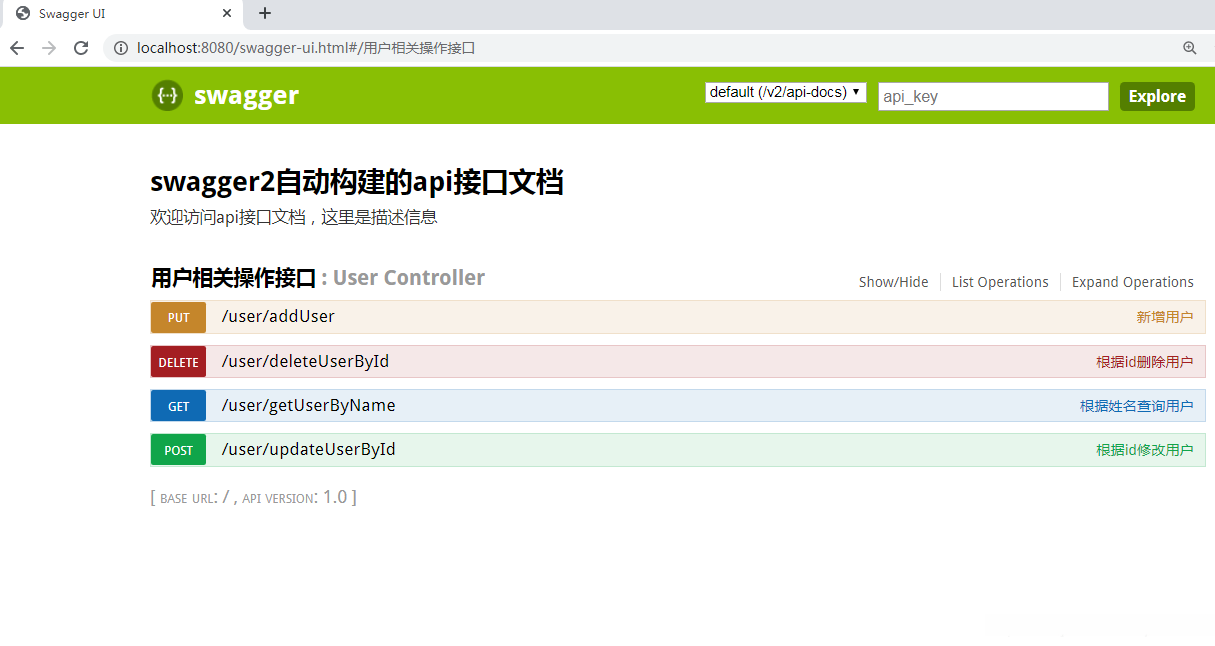
Task: Click the Explore button
Action: (1157, 96)
